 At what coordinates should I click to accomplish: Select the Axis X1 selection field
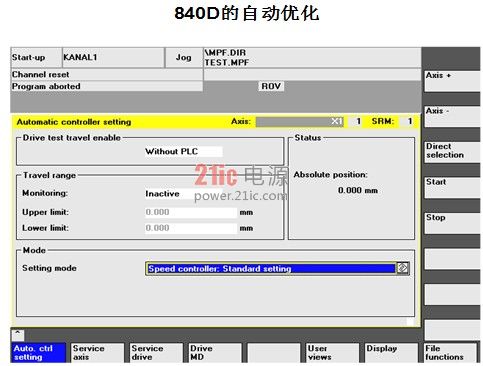tap(300, 122)
